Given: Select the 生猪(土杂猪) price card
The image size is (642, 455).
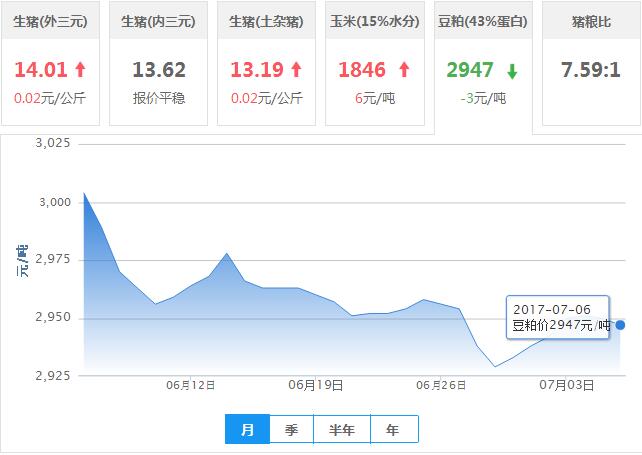Looking at the screenshot, I should point(266,63).
